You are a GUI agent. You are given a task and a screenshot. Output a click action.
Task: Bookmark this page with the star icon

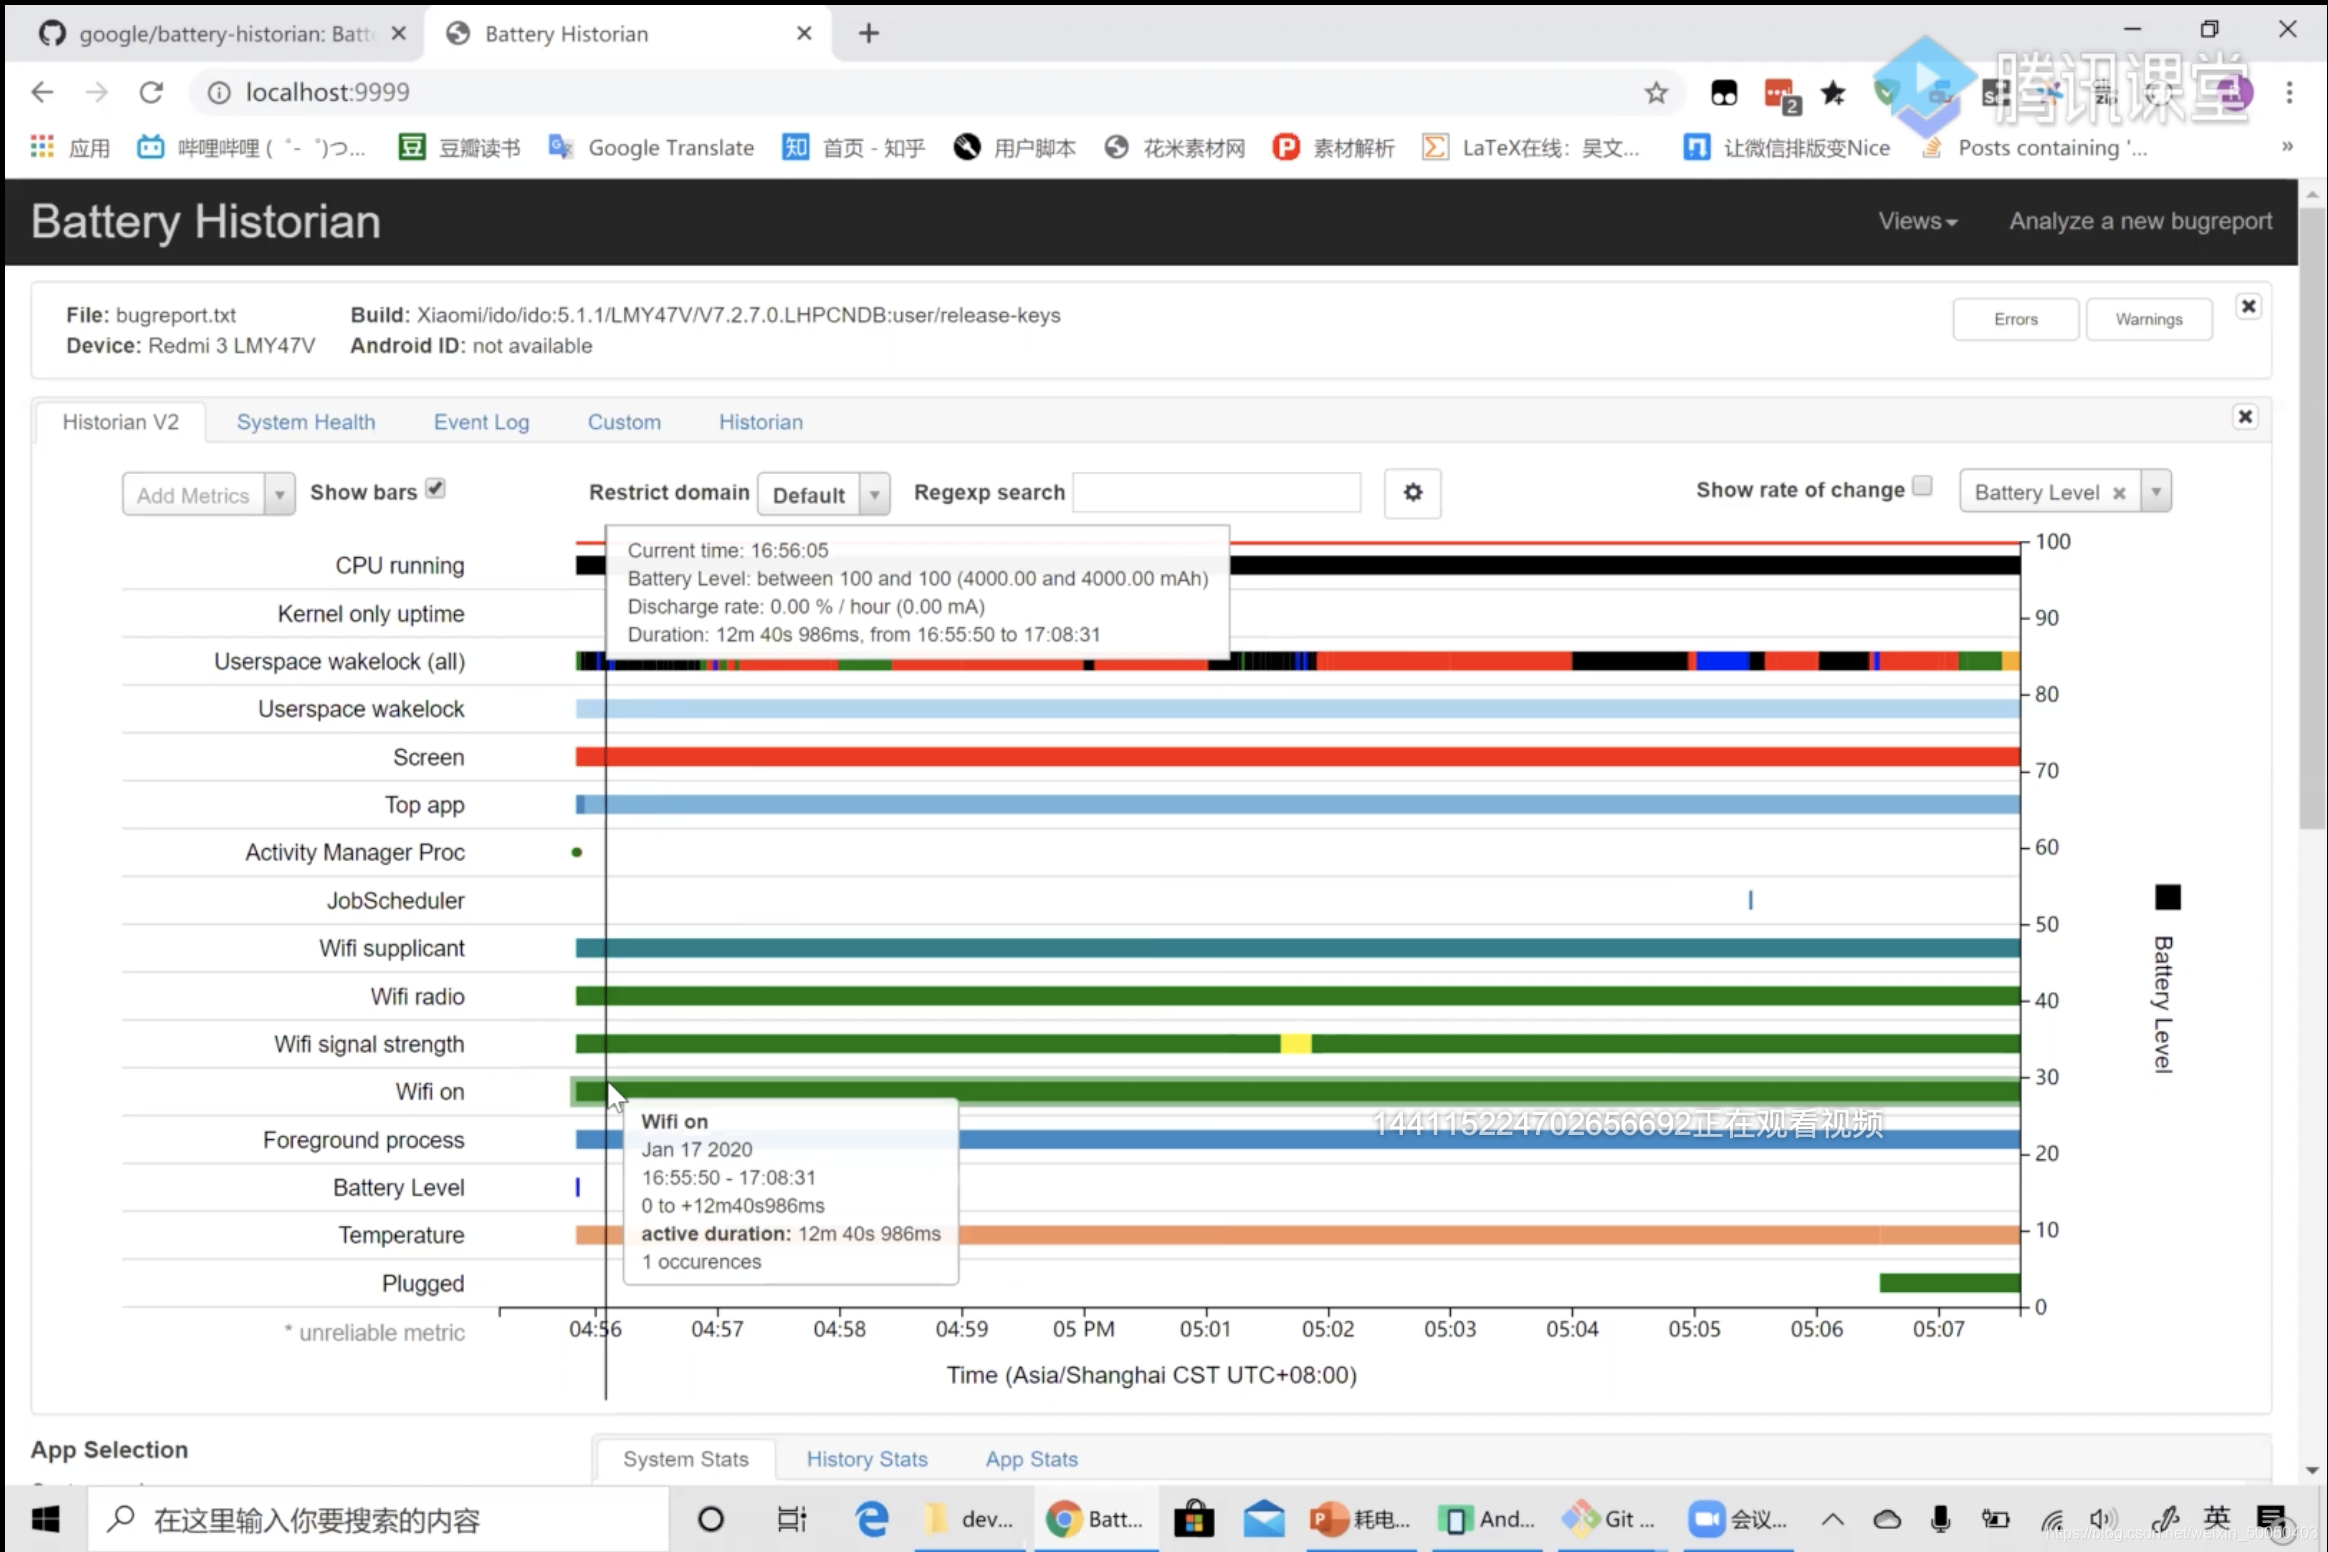pyautogui.click(x=1656, y=93)
